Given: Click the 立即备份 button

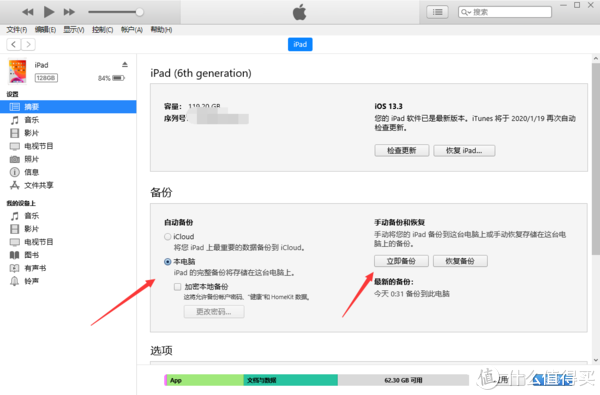Looking at the screenshot, I should click(x=401, y=261).
